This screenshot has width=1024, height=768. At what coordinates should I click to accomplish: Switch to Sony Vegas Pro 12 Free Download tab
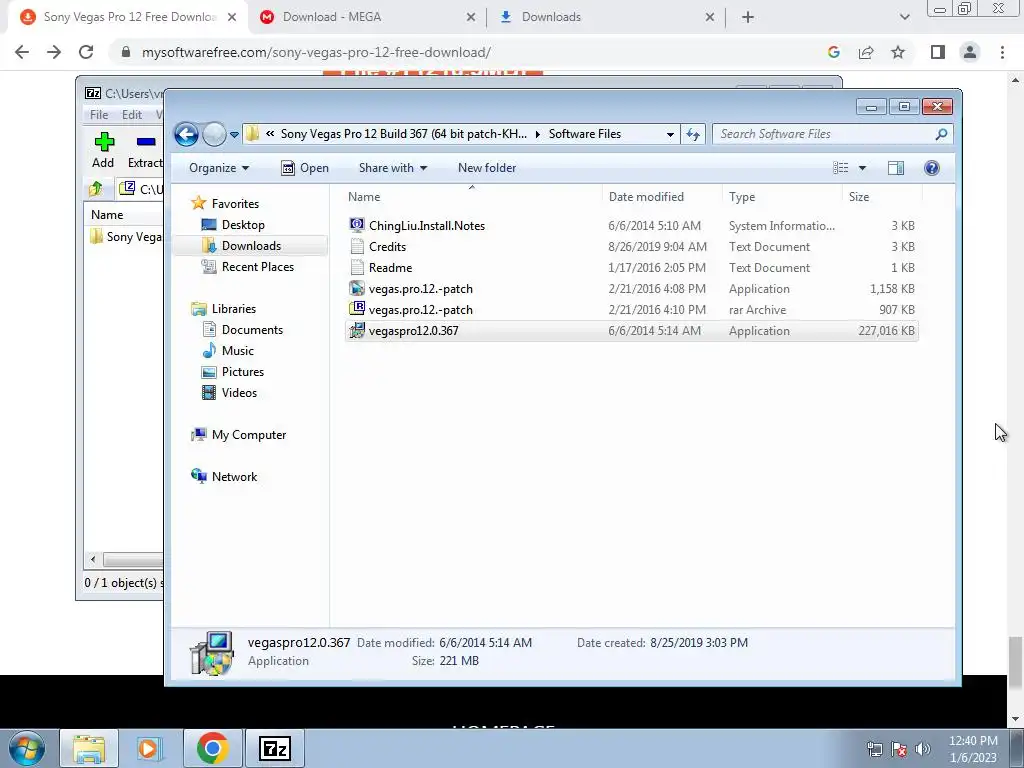129,17
